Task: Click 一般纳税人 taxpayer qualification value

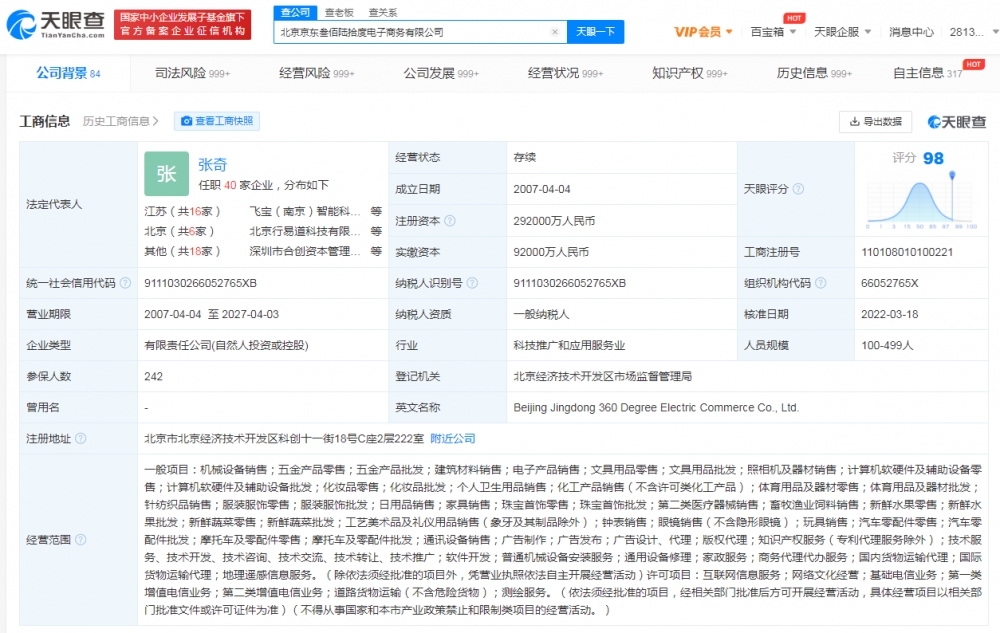Action: (541, 314)
